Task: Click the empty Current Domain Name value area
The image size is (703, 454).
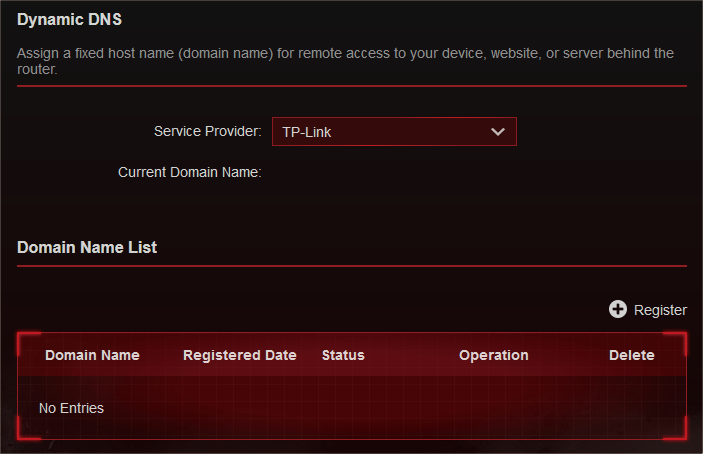Action: point(394,172)
